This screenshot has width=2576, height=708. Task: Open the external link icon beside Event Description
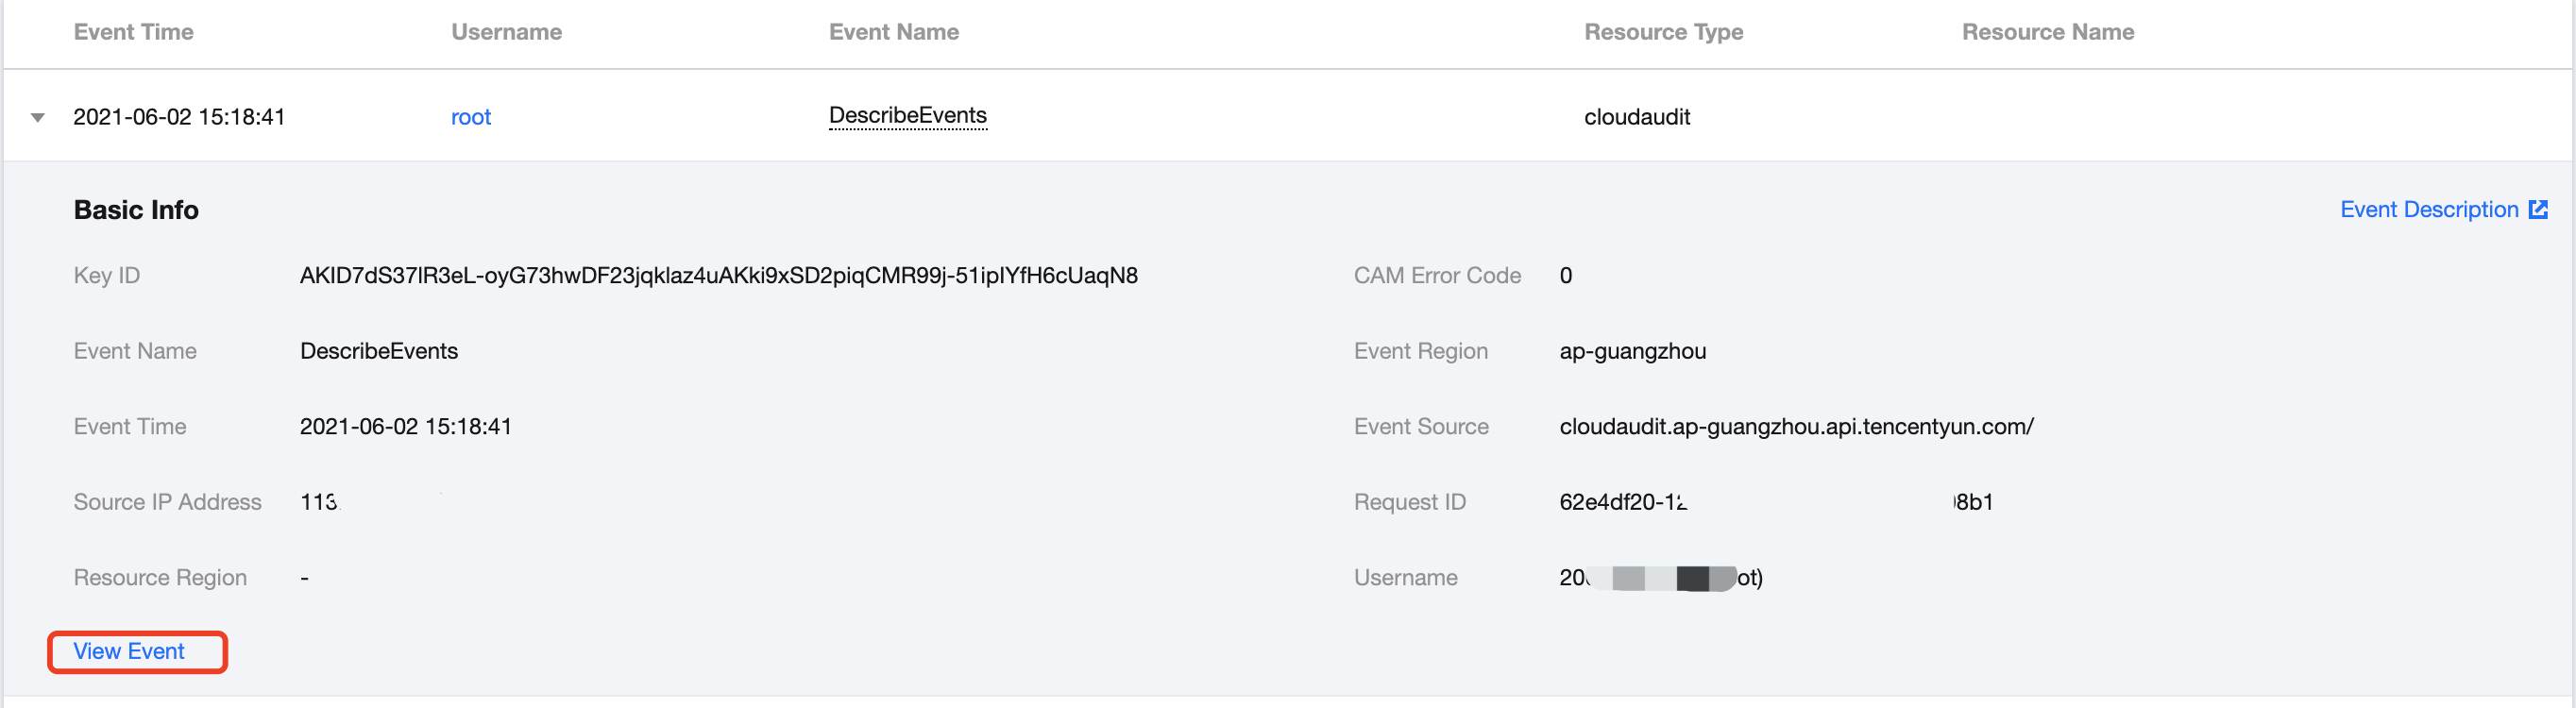coord(2537,210)
